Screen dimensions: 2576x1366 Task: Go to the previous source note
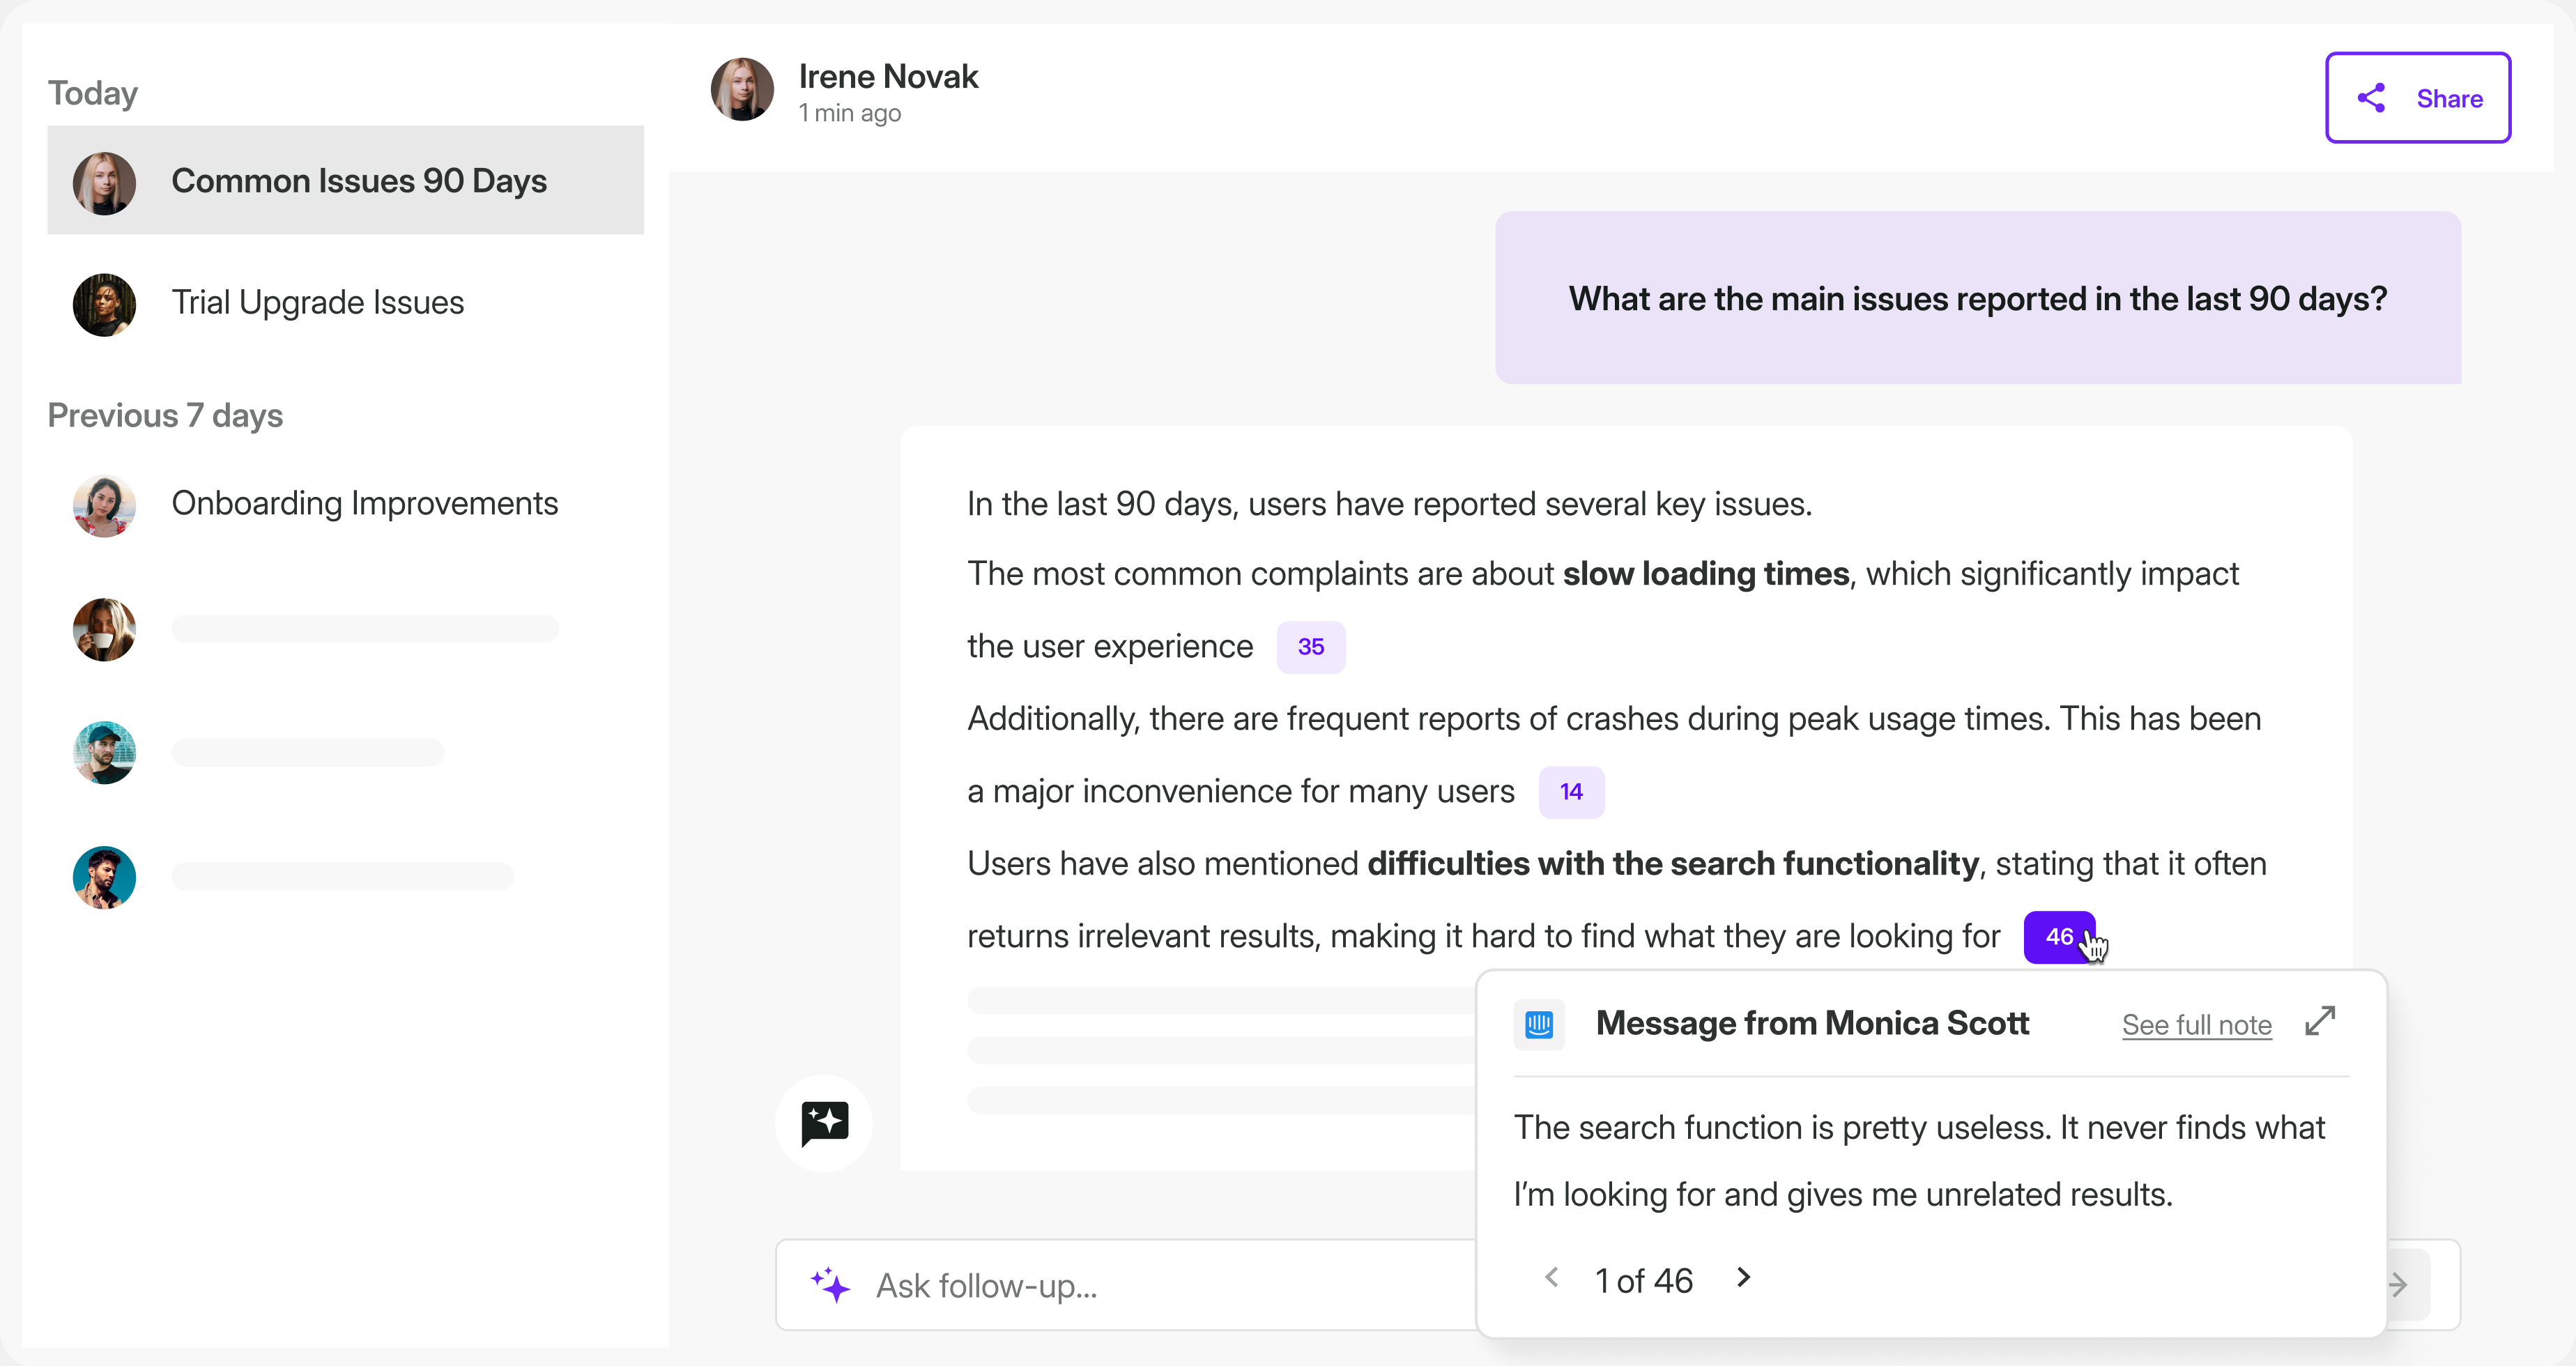pos(1552,1278)
